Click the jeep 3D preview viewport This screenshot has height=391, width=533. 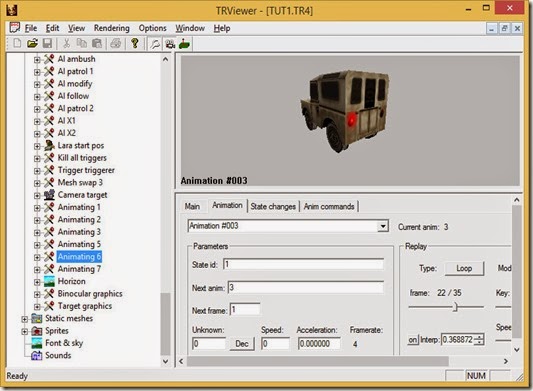point(350,121)
